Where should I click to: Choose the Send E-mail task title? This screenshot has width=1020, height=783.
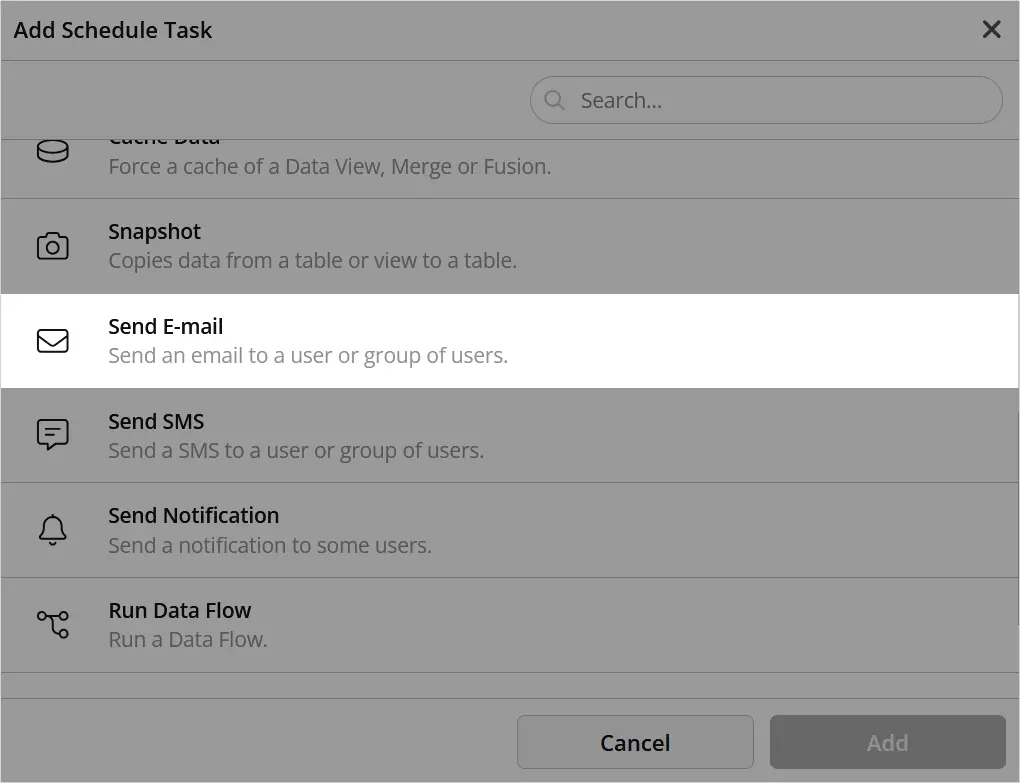(x=165, y=326)
